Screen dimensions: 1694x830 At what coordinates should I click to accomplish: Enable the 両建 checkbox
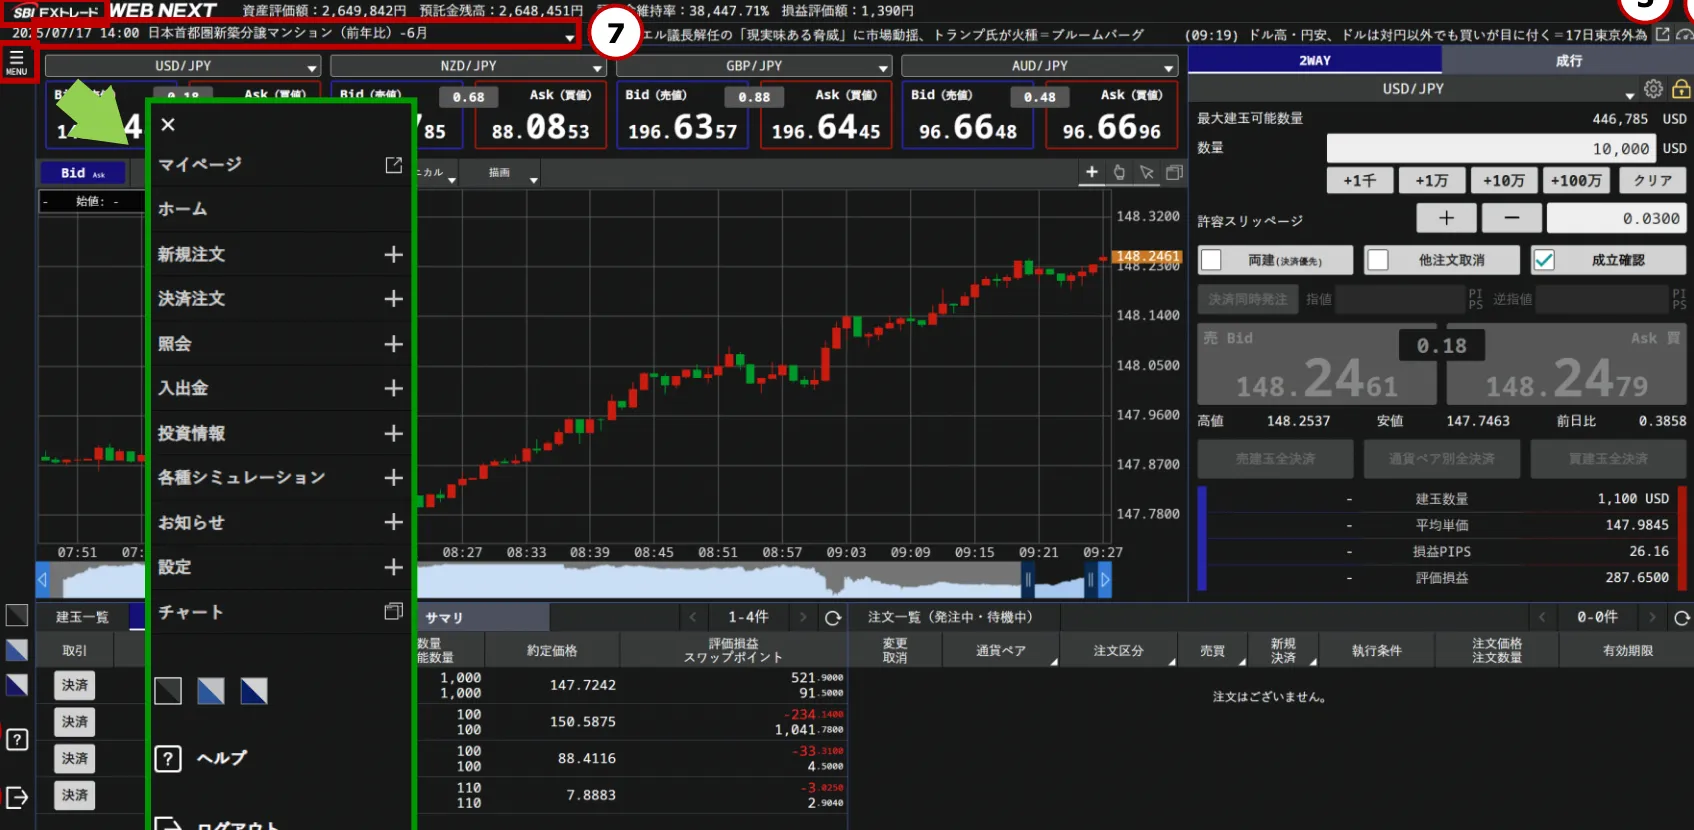(1211, 260)
